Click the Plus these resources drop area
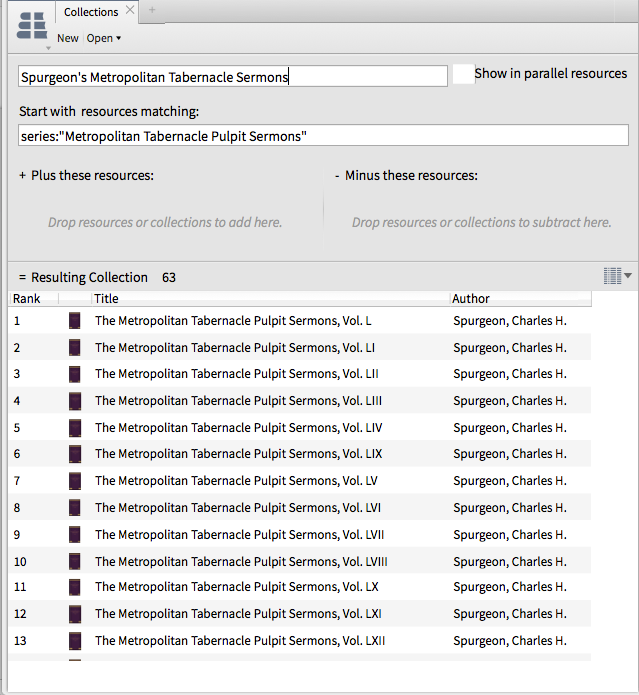 click(165, 222)
